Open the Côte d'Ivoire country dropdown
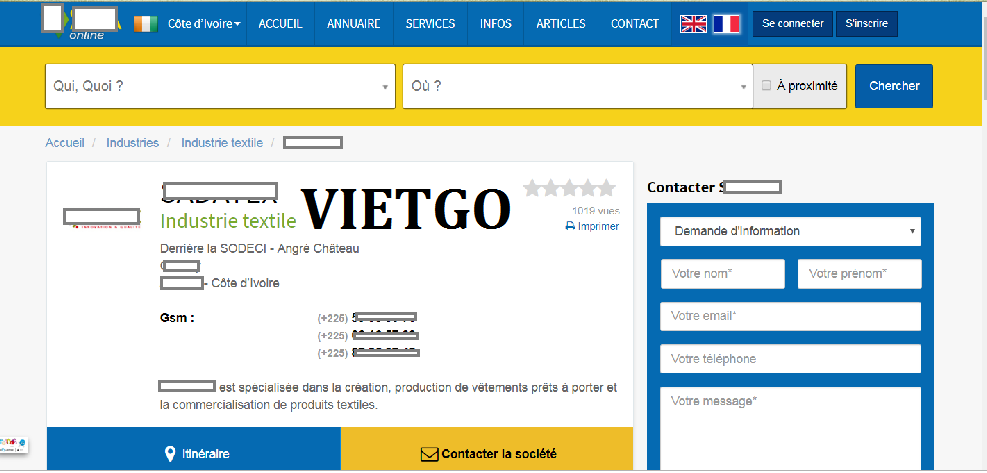The image size is (987, 473). coord(205,24)
